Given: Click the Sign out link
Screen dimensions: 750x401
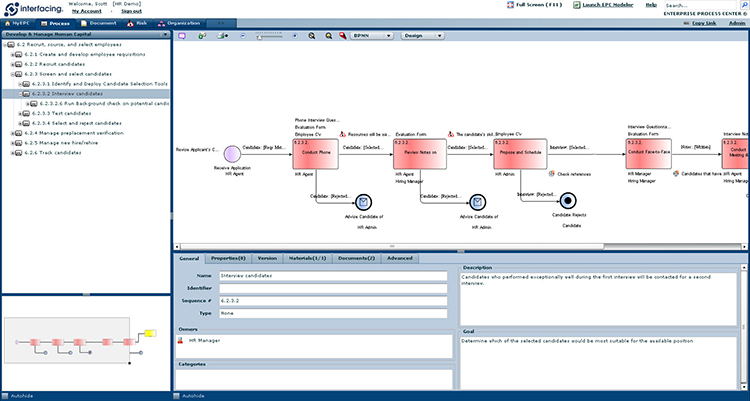Looking at the screenshot, I should (132, 11).
